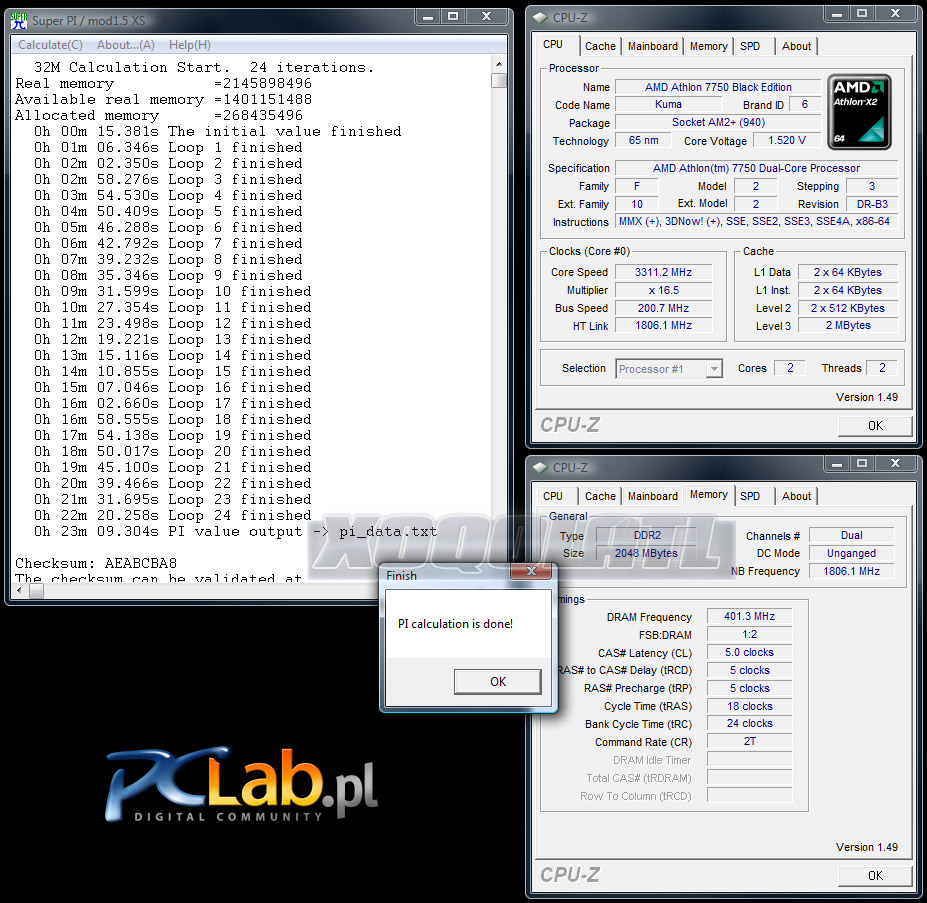927x903 pixels.
Task: Minimize the upper CPU-Z window
Action: pos(837,13)
